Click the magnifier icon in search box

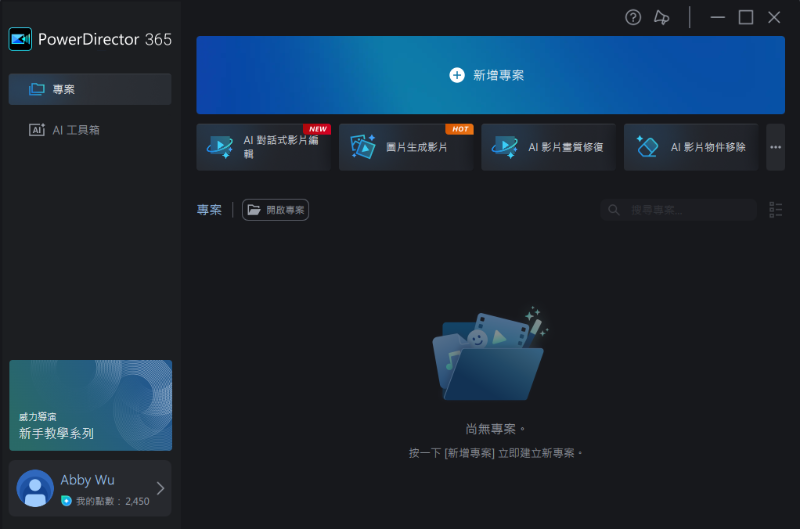tap(614, 210)
